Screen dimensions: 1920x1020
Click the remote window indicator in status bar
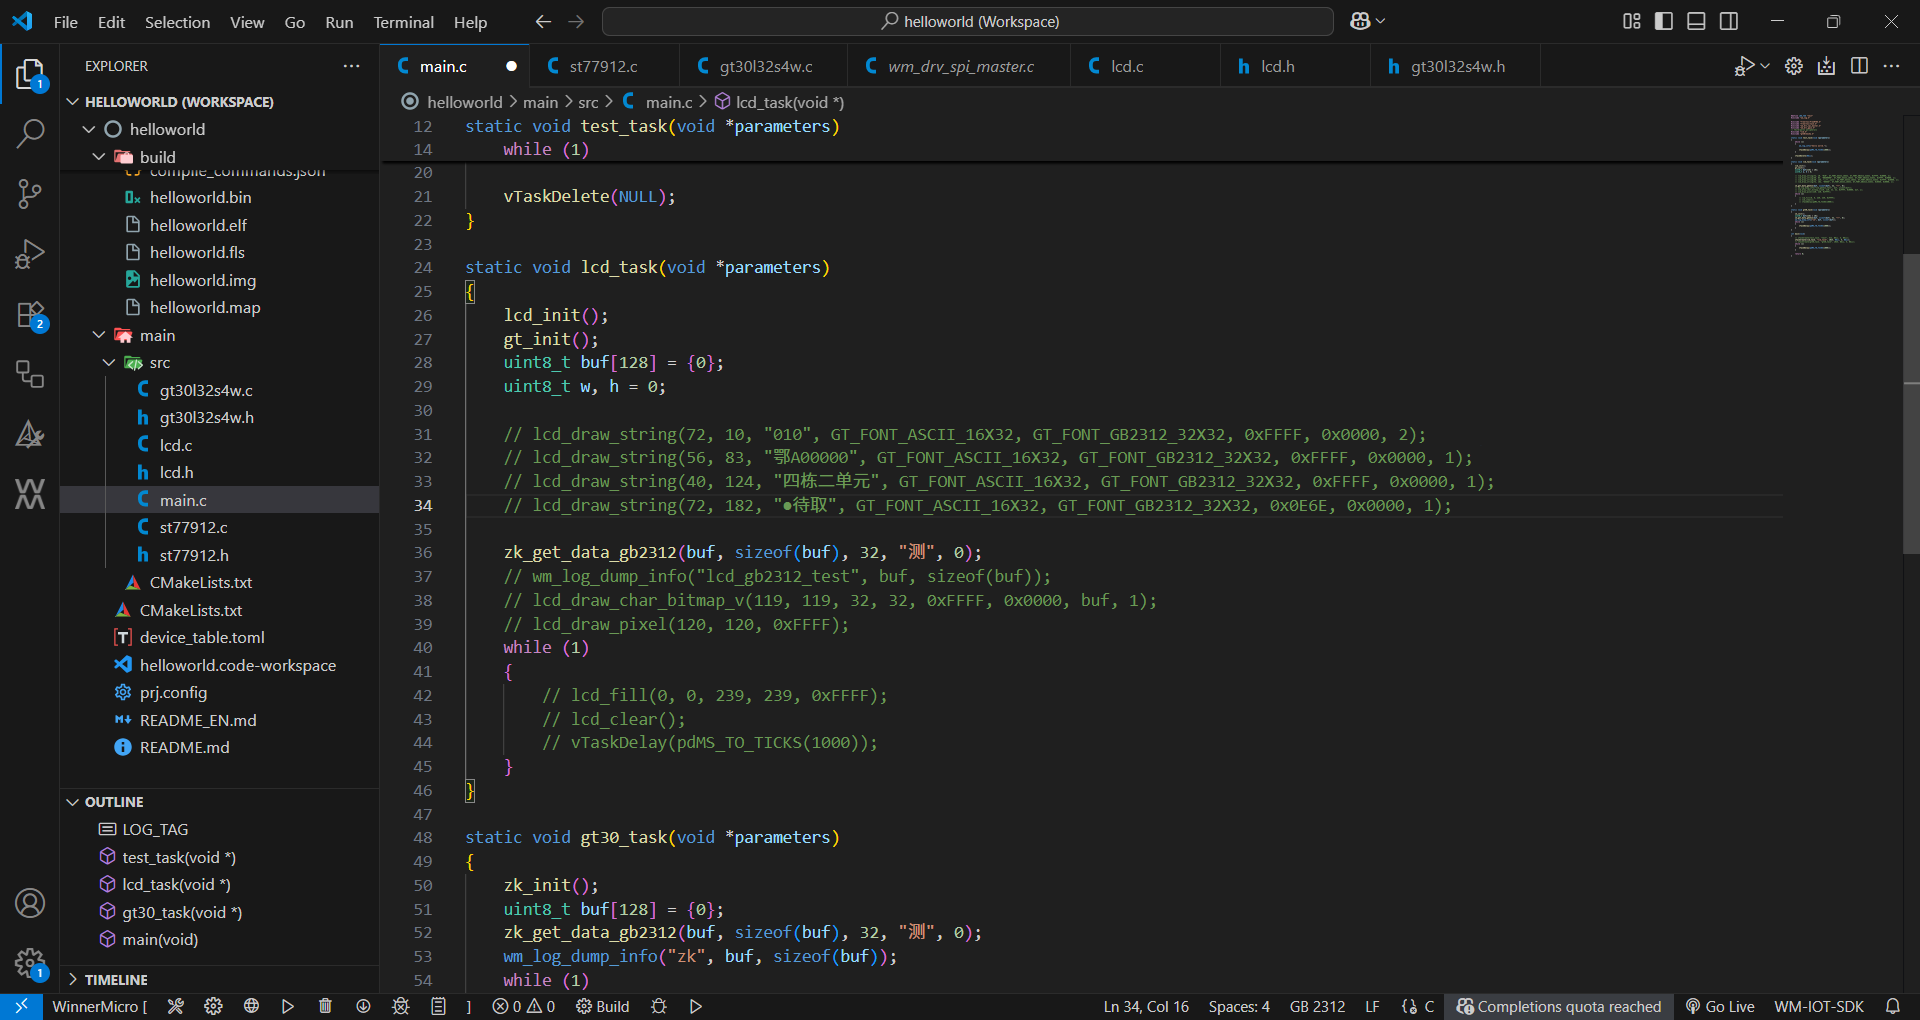(21, 1006)
